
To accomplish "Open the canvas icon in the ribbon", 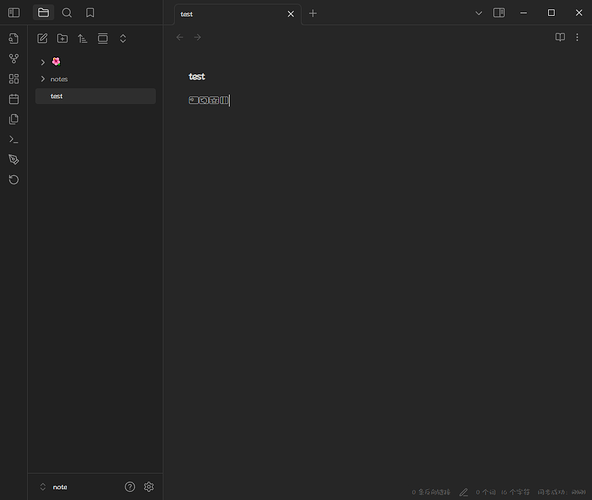I will pyautogui.click(x=14, y=79).
